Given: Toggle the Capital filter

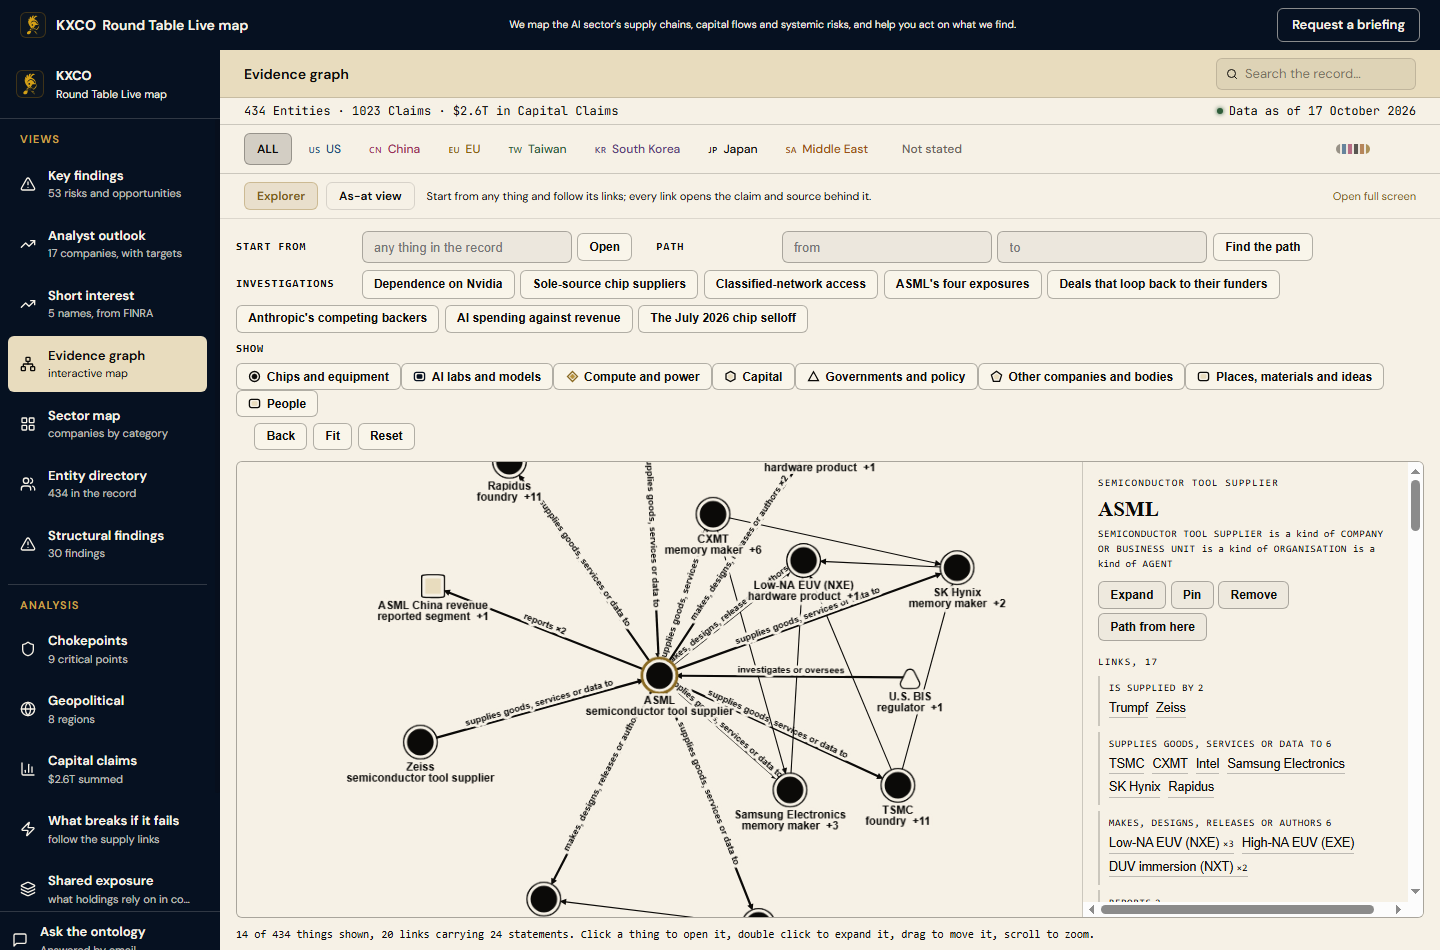Looking at the screenshot, I should pos(754,377).
